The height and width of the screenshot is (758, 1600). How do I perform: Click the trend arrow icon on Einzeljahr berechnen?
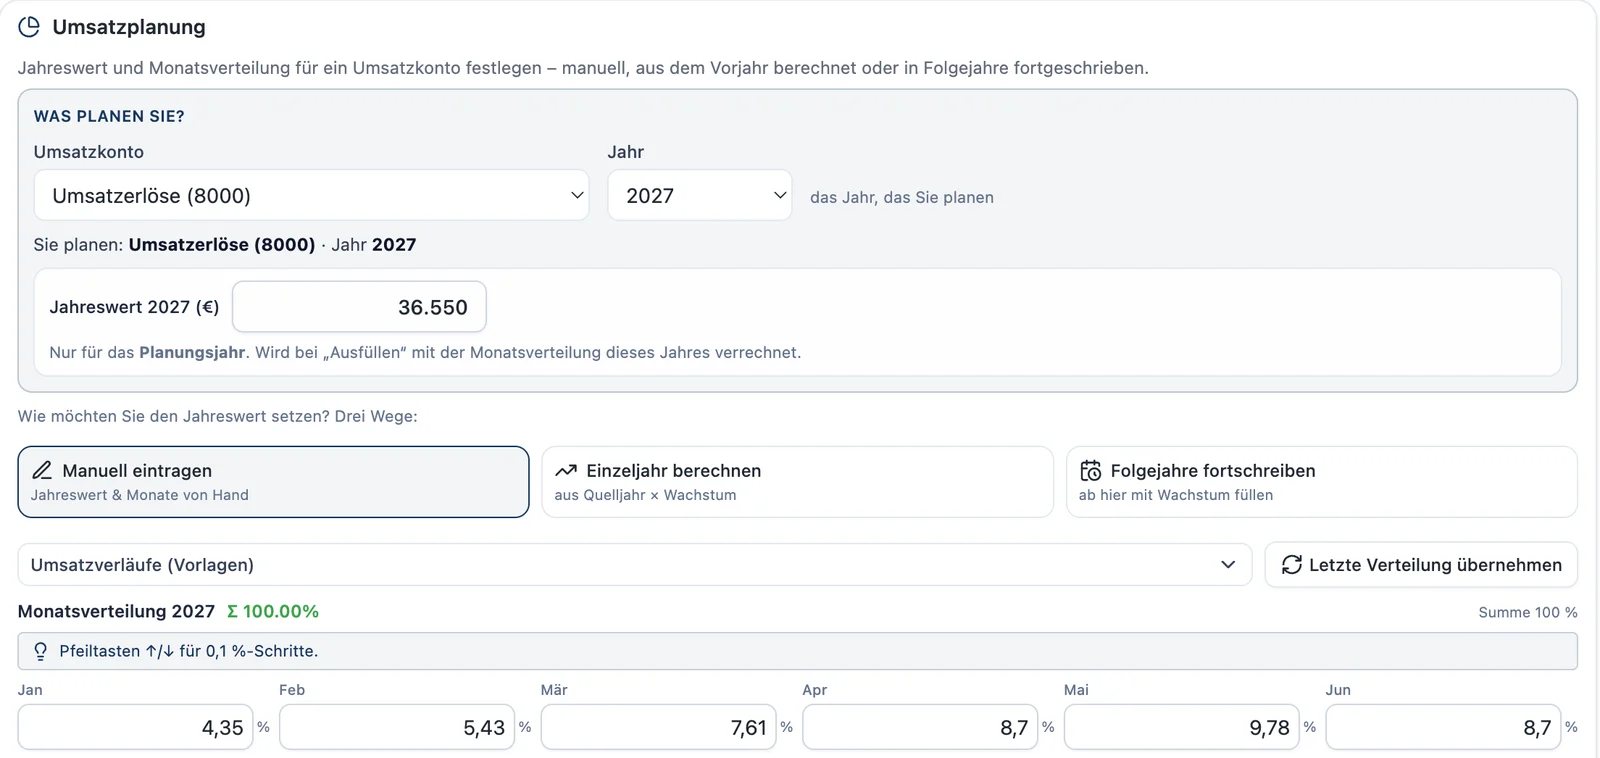click(x=566, y=470)
